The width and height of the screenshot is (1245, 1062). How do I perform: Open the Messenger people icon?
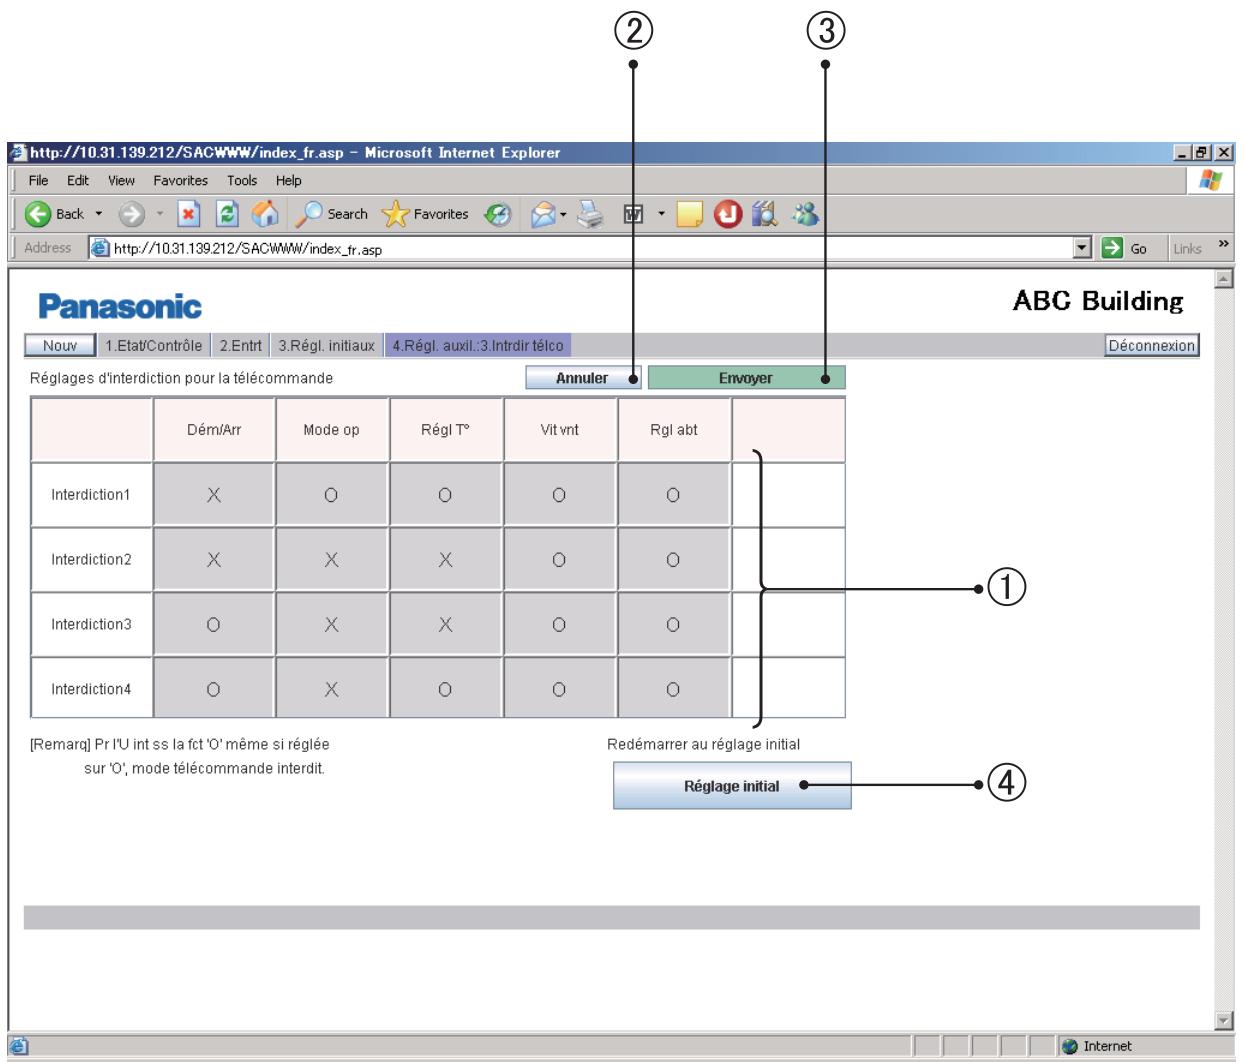pos(807,214)
